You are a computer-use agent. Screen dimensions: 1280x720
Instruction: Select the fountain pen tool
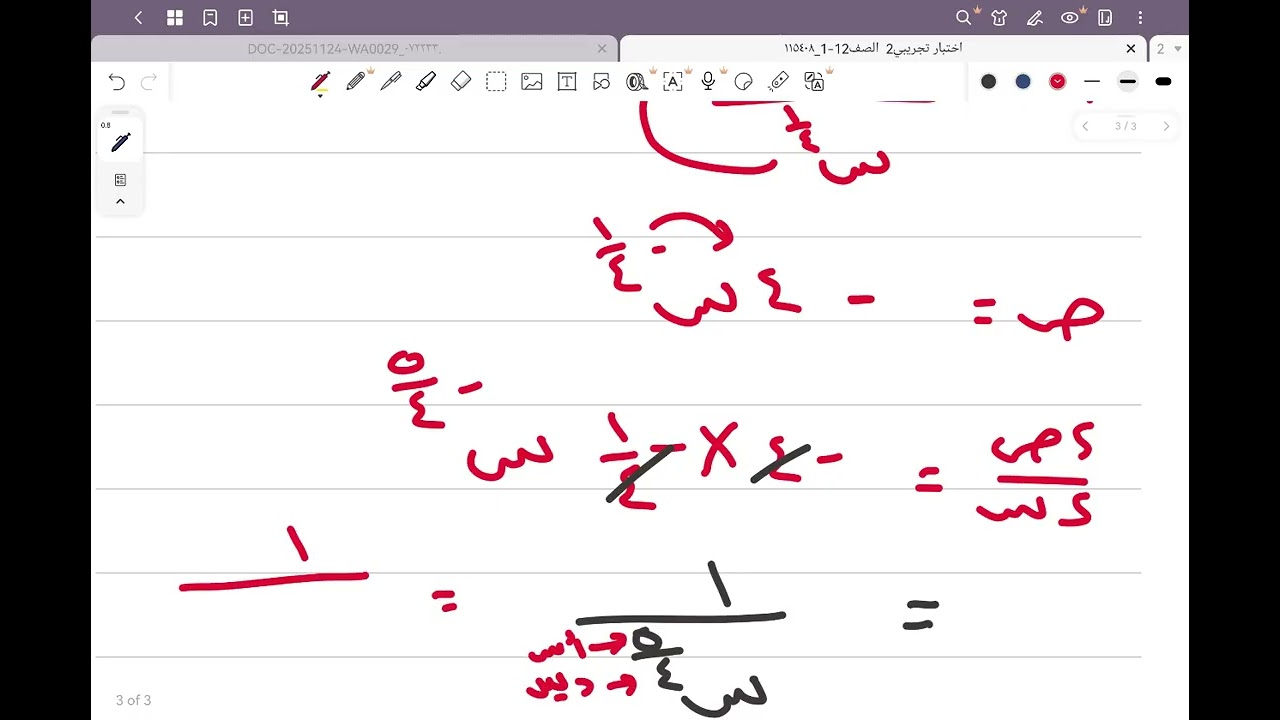click(x=391, y=82)
